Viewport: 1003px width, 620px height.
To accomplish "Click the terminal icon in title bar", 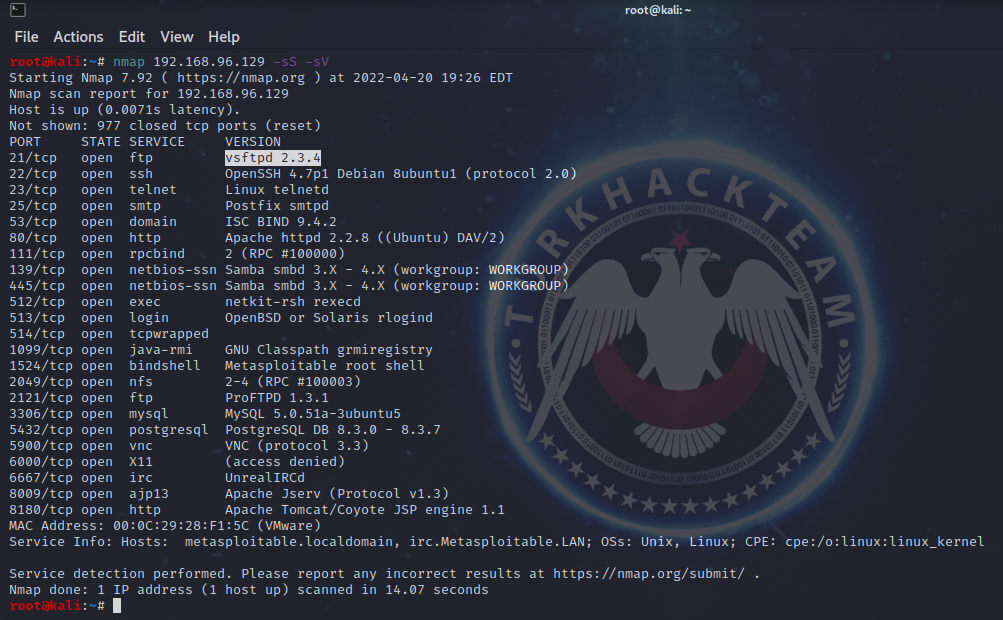I will [x=18, y=10].
